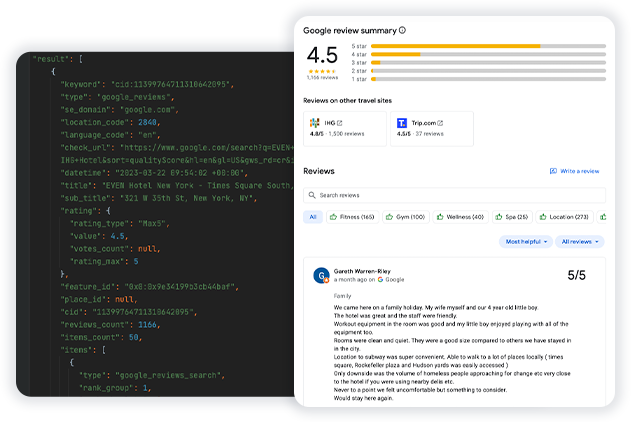Click the "datetime" line in JSON

pyautogui.click(x=154, y=173)
